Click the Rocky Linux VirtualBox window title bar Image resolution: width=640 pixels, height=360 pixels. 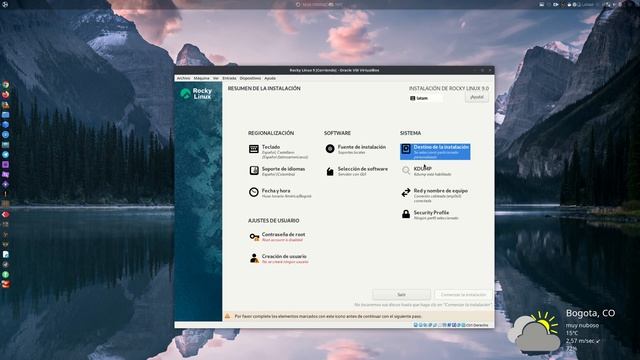(334, 70)
